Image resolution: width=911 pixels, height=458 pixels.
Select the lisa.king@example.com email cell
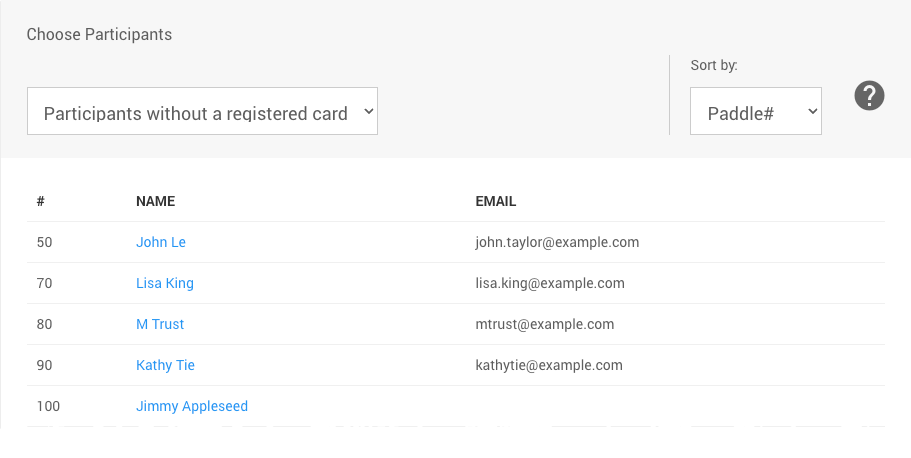point(550,283)
